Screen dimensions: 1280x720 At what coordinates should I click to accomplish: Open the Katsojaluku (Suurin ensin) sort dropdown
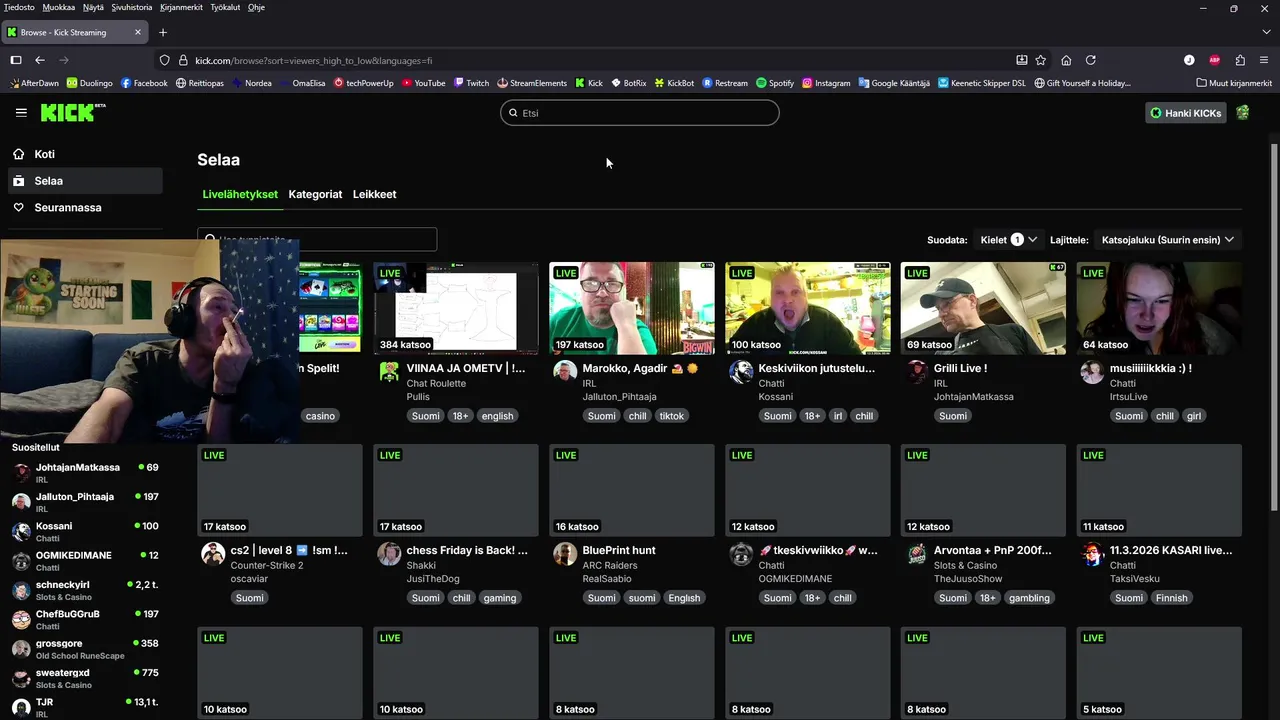(1167, 240)
